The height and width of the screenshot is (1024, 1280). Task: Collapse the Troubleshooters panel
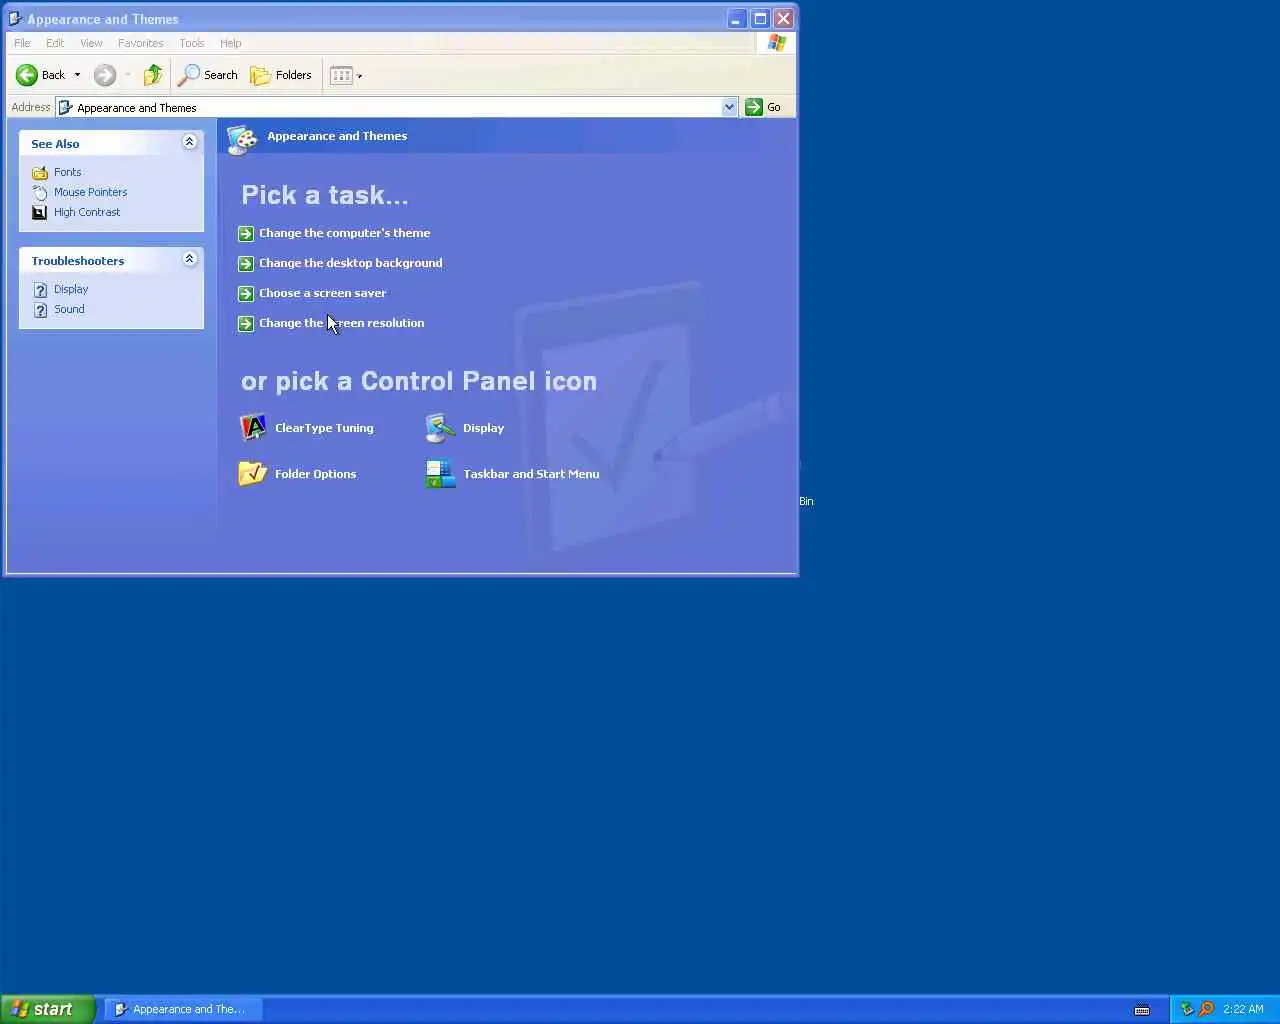pyautogui.click(x=189, y=259)
